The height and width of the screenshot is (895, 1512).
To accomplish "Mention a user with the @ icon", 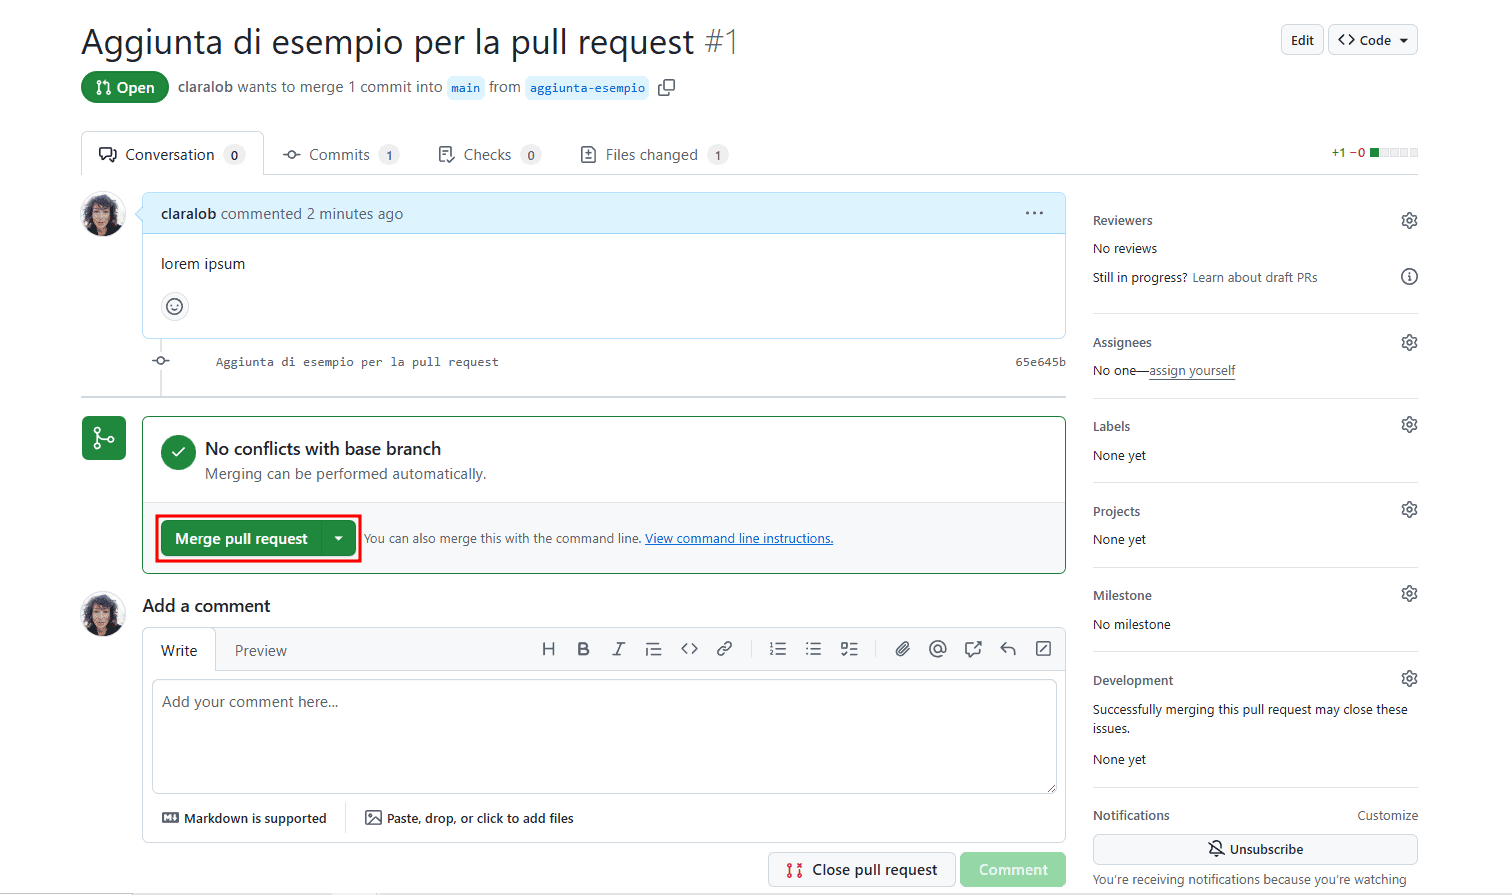I will click(x=937, y=648).
